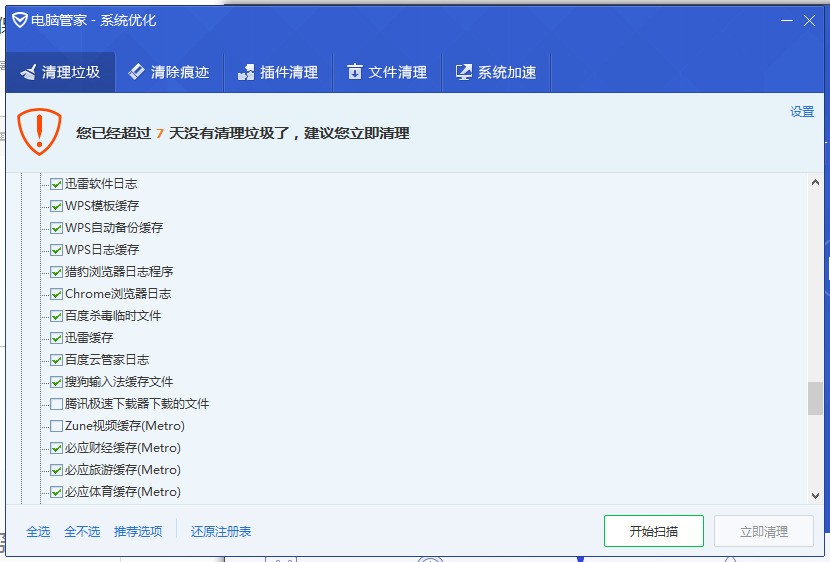Uncheck 迅雷软件日志 checkbox

(56, 184)
